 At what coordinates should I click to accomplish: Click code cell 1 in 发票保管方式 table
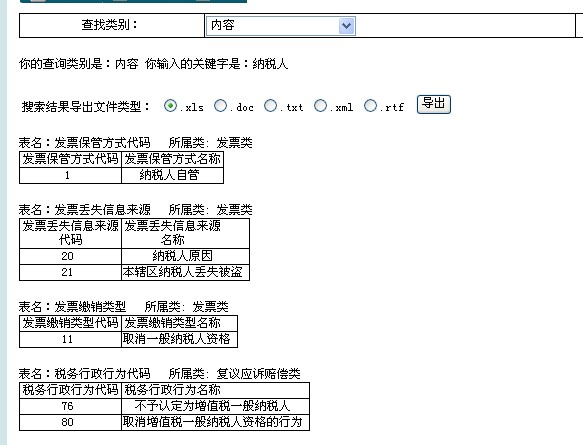tap(70, 175)
